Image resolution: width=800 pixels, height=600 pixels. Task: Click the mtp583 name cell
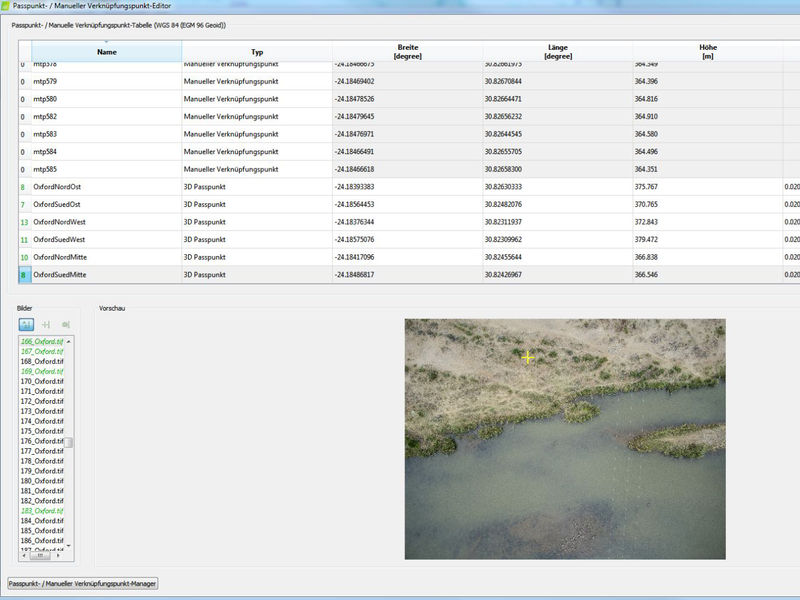click(x=107, y=134)
